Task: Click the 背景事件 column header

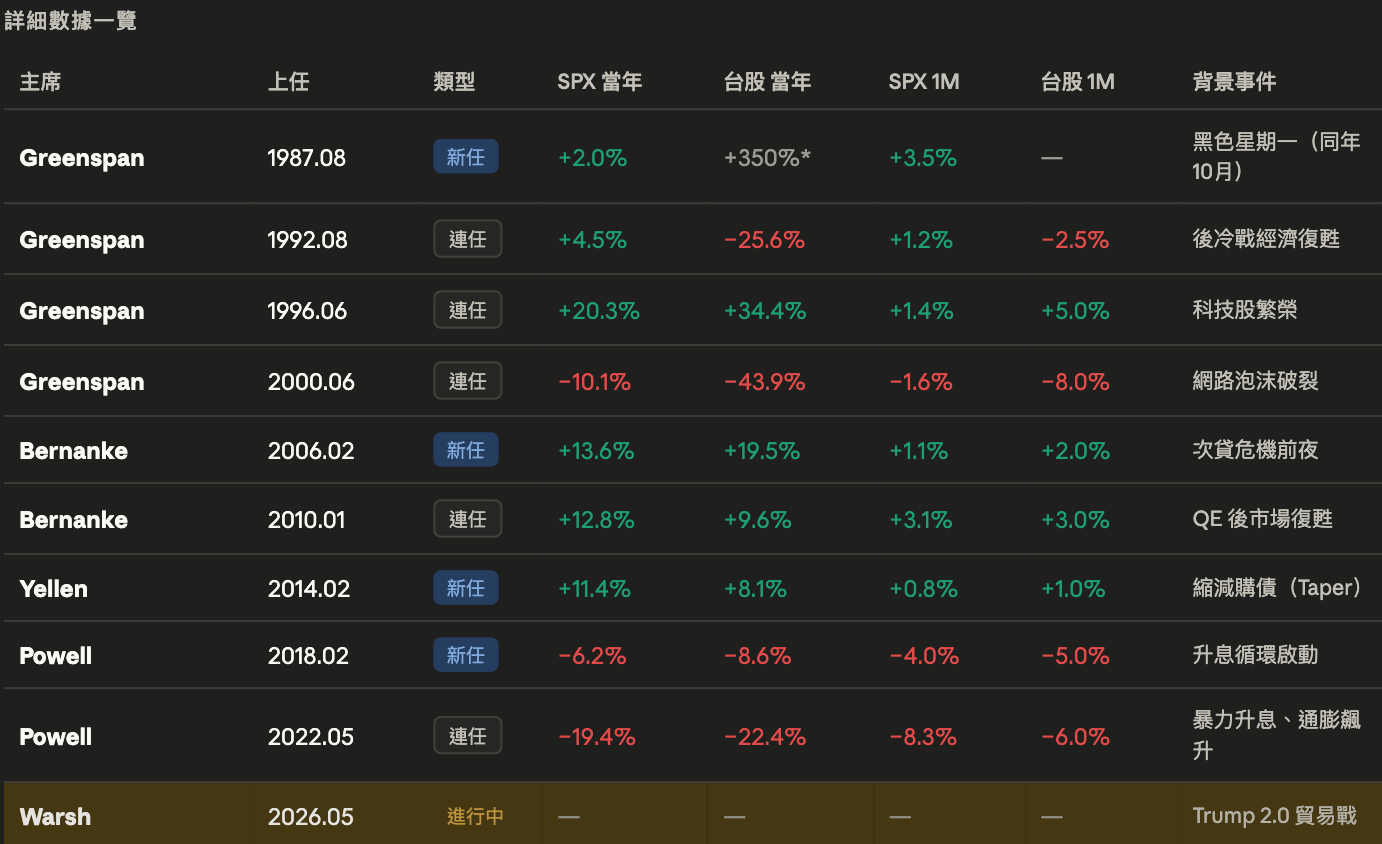Action: coord(1234,82)
